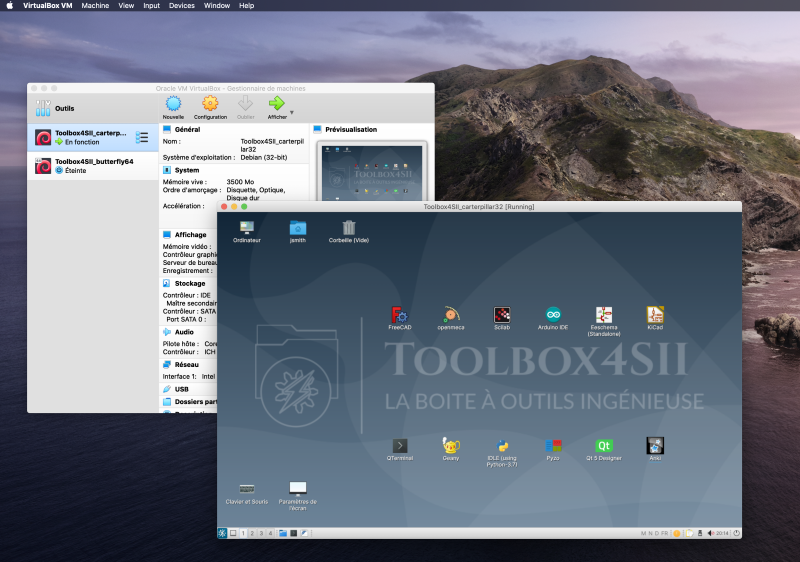Open Devices menu in menu bar
Screen dimensions: 800x562
(x=182, y=6)
